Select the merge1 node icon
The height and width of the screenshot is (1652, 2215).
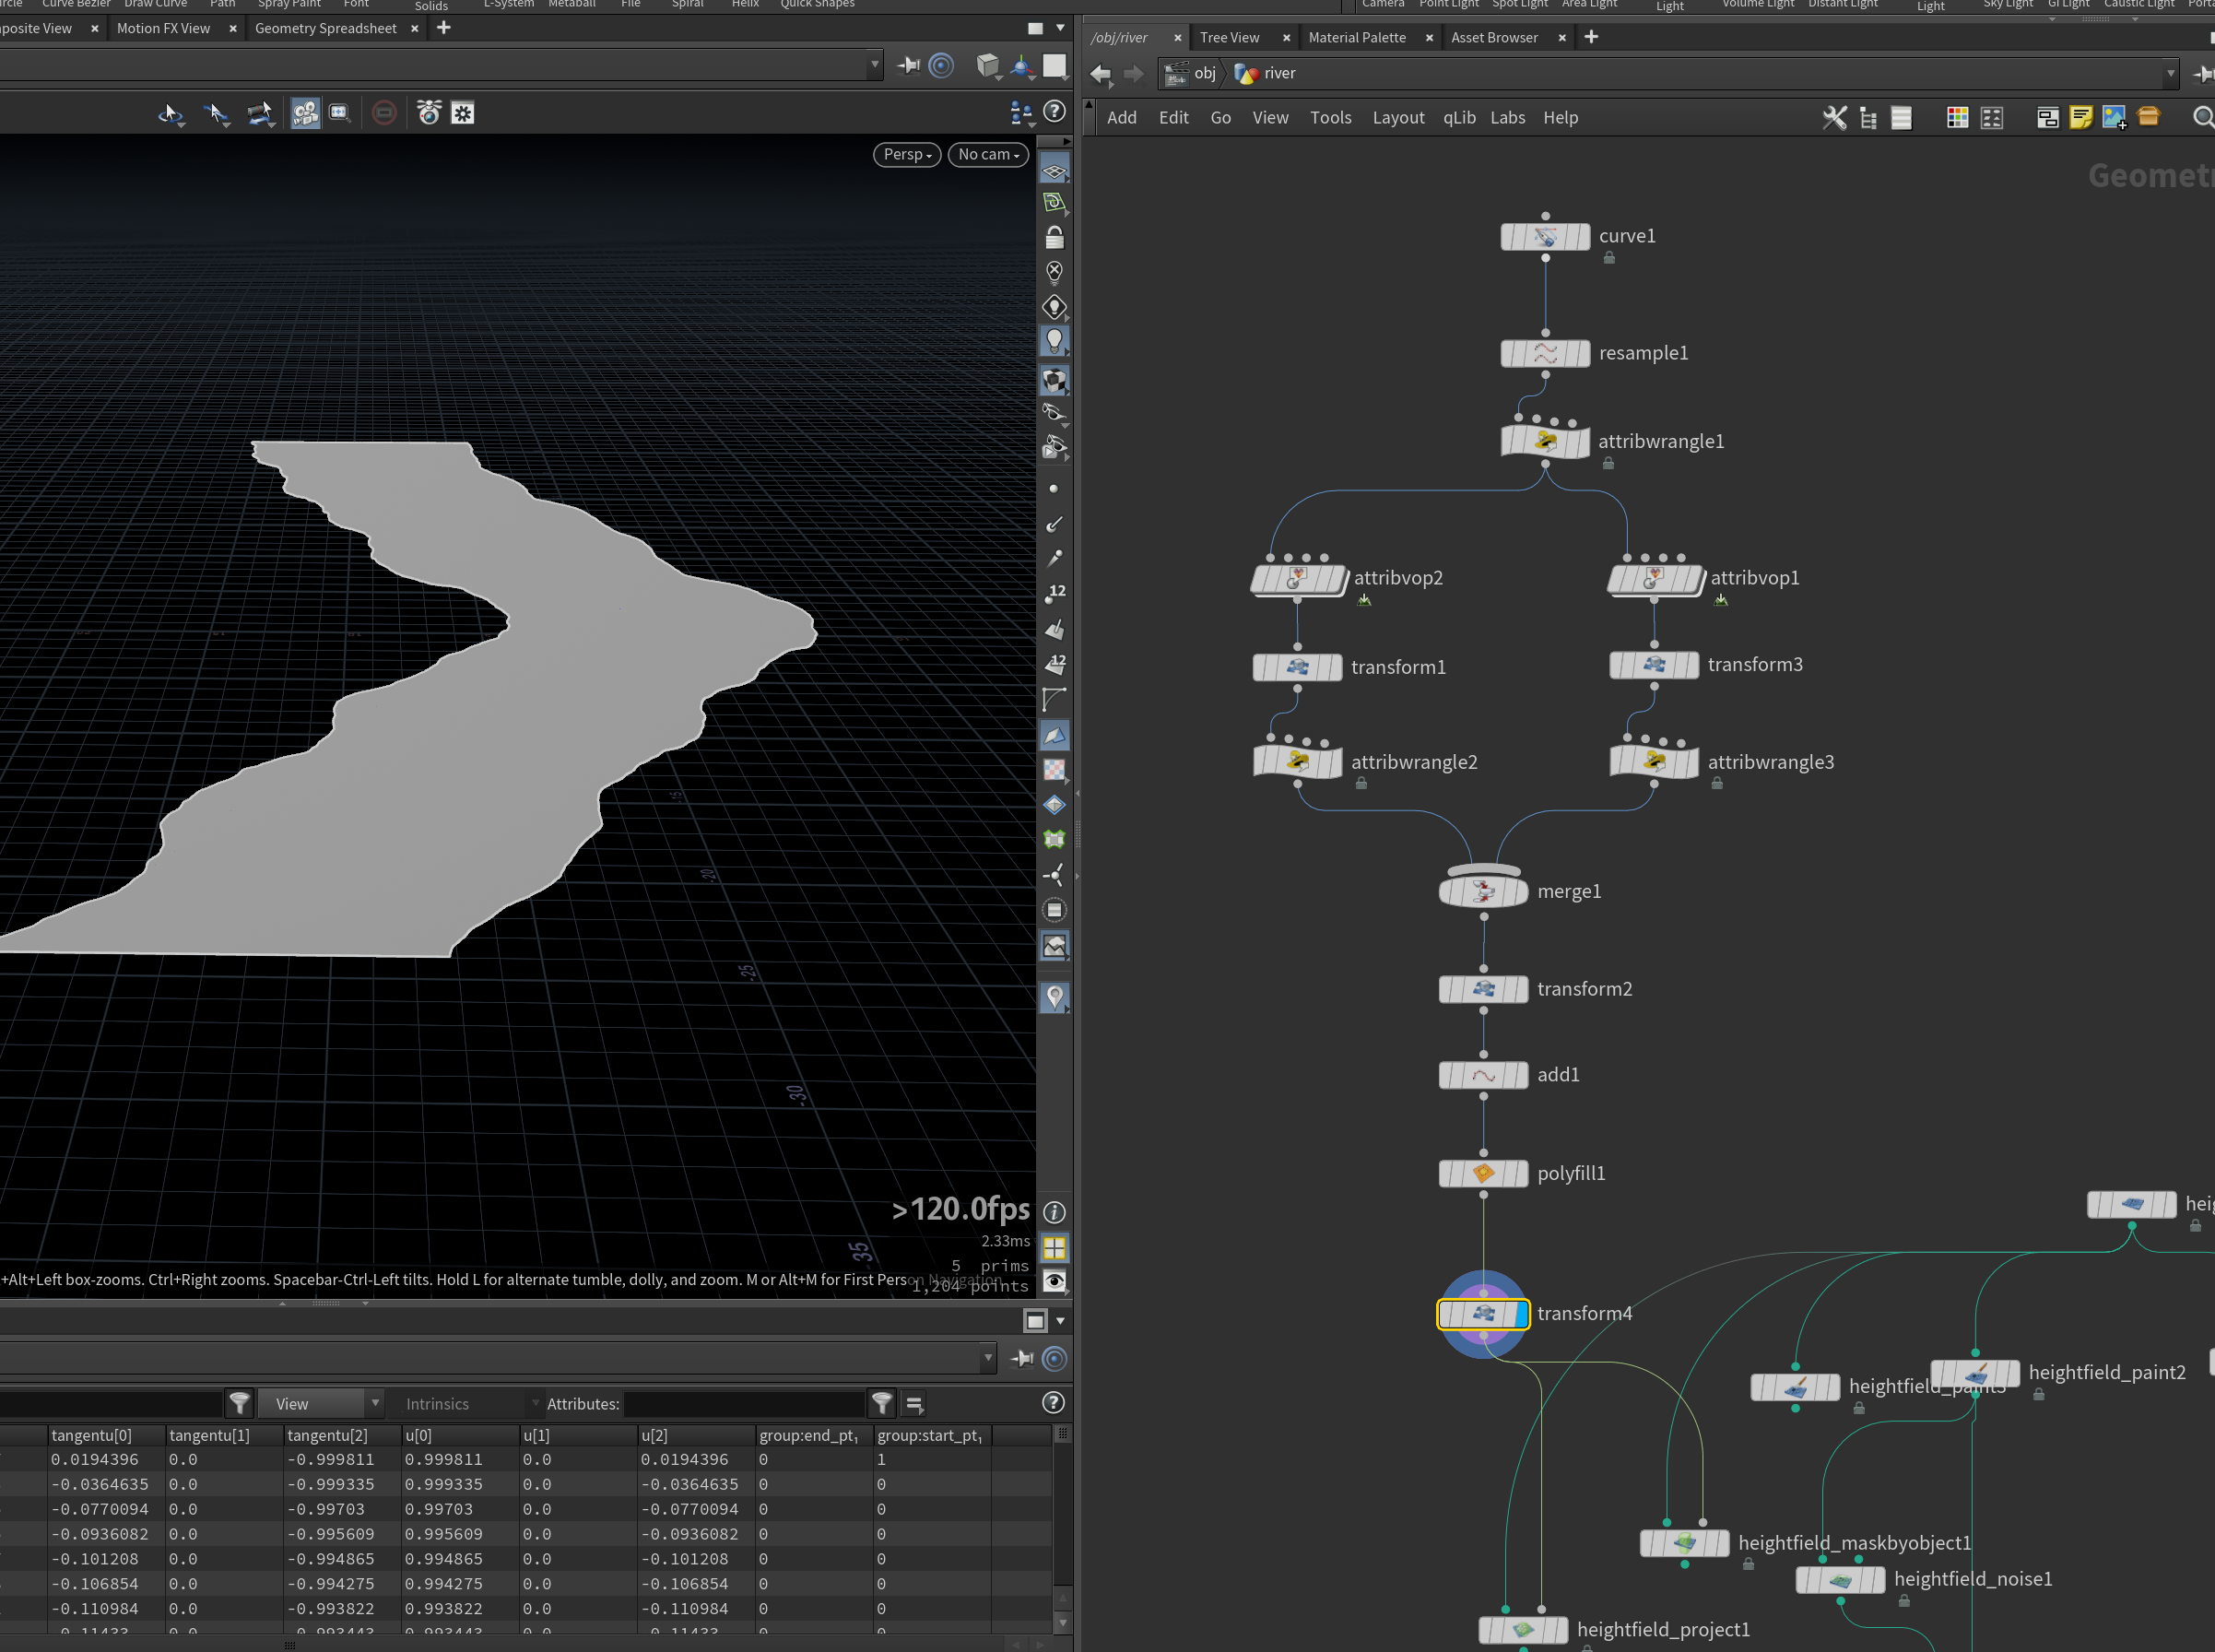1483,891
